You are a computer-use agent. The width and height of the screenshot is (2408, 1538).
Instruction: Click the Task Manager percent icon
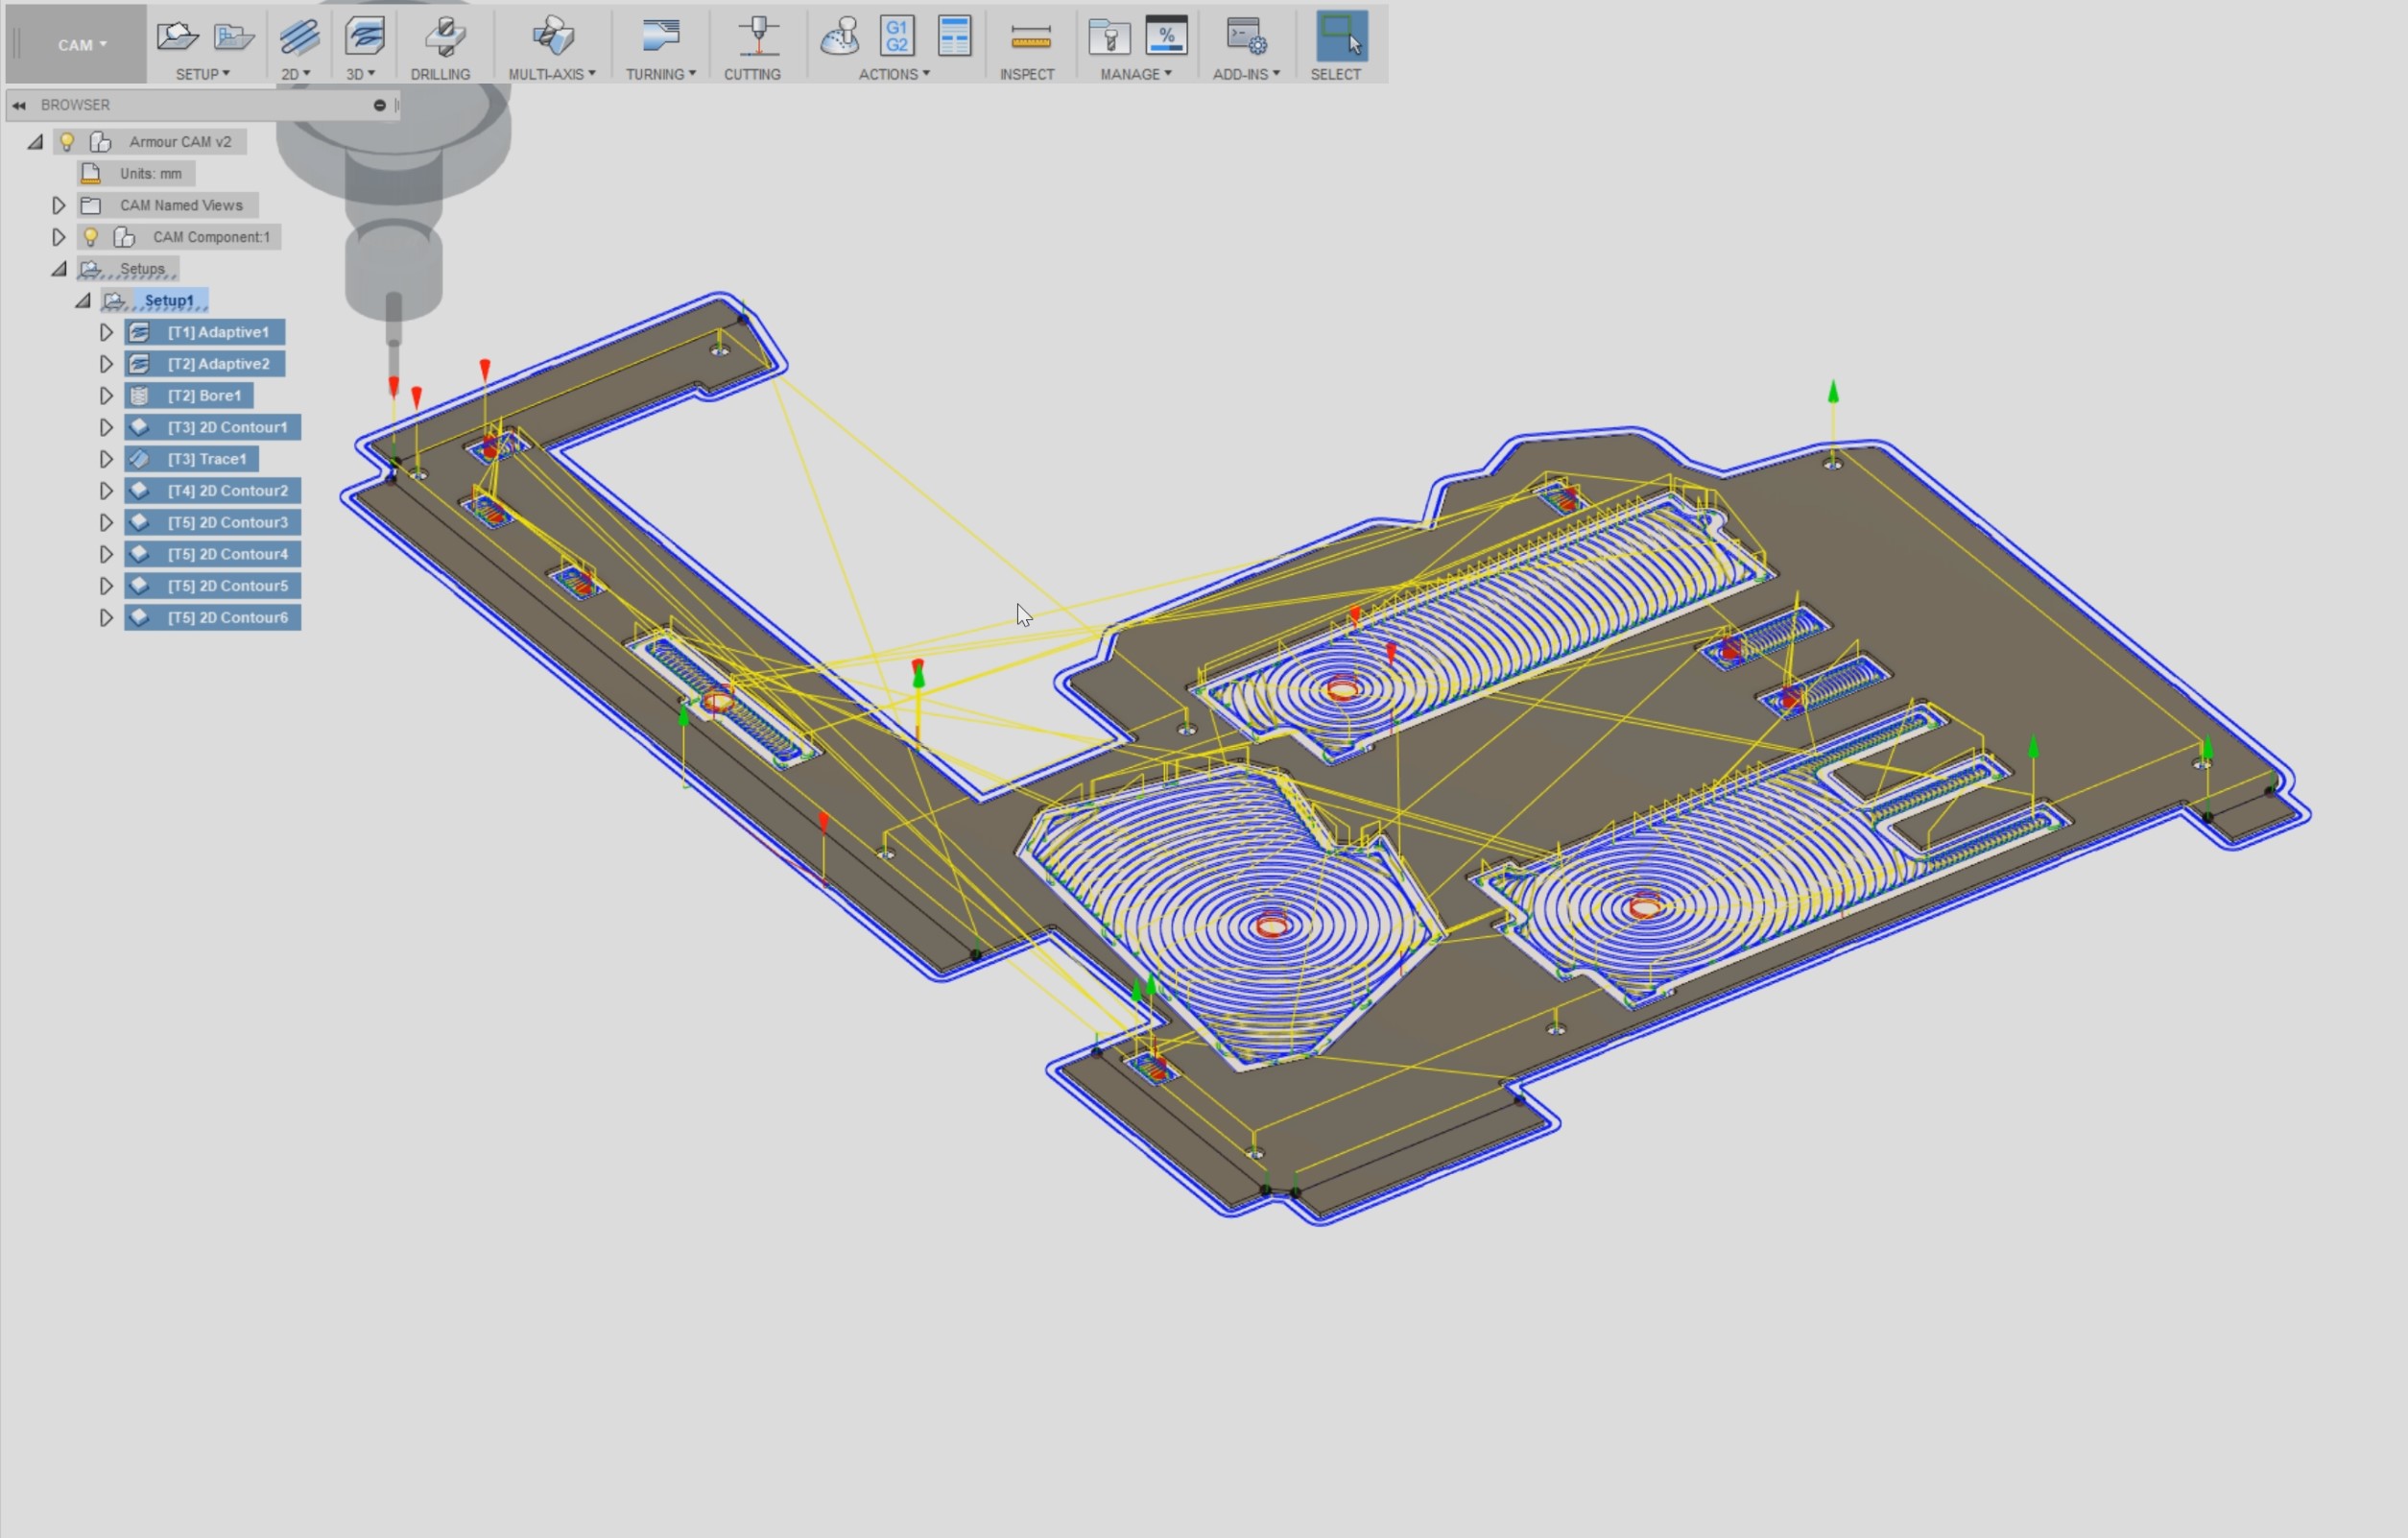pos(1166,37)
